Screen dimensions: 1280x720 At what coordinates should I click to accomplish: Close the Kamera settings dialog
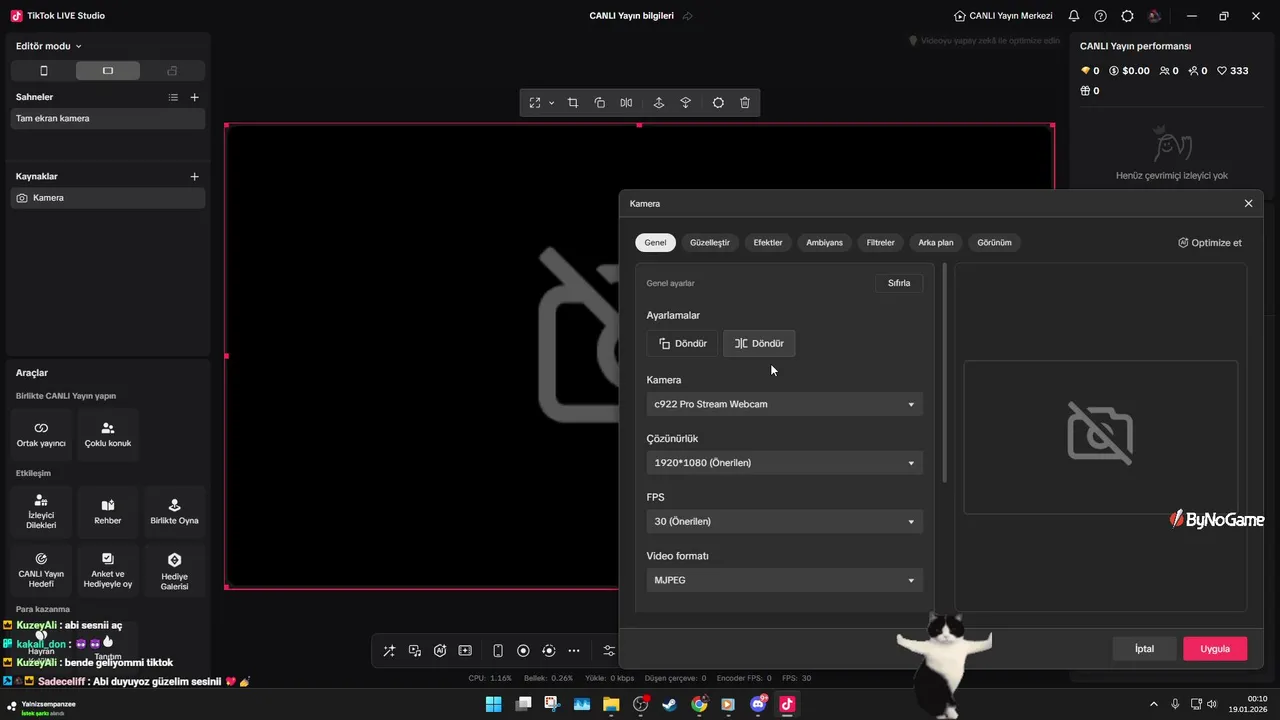(x=1248, y=203)
